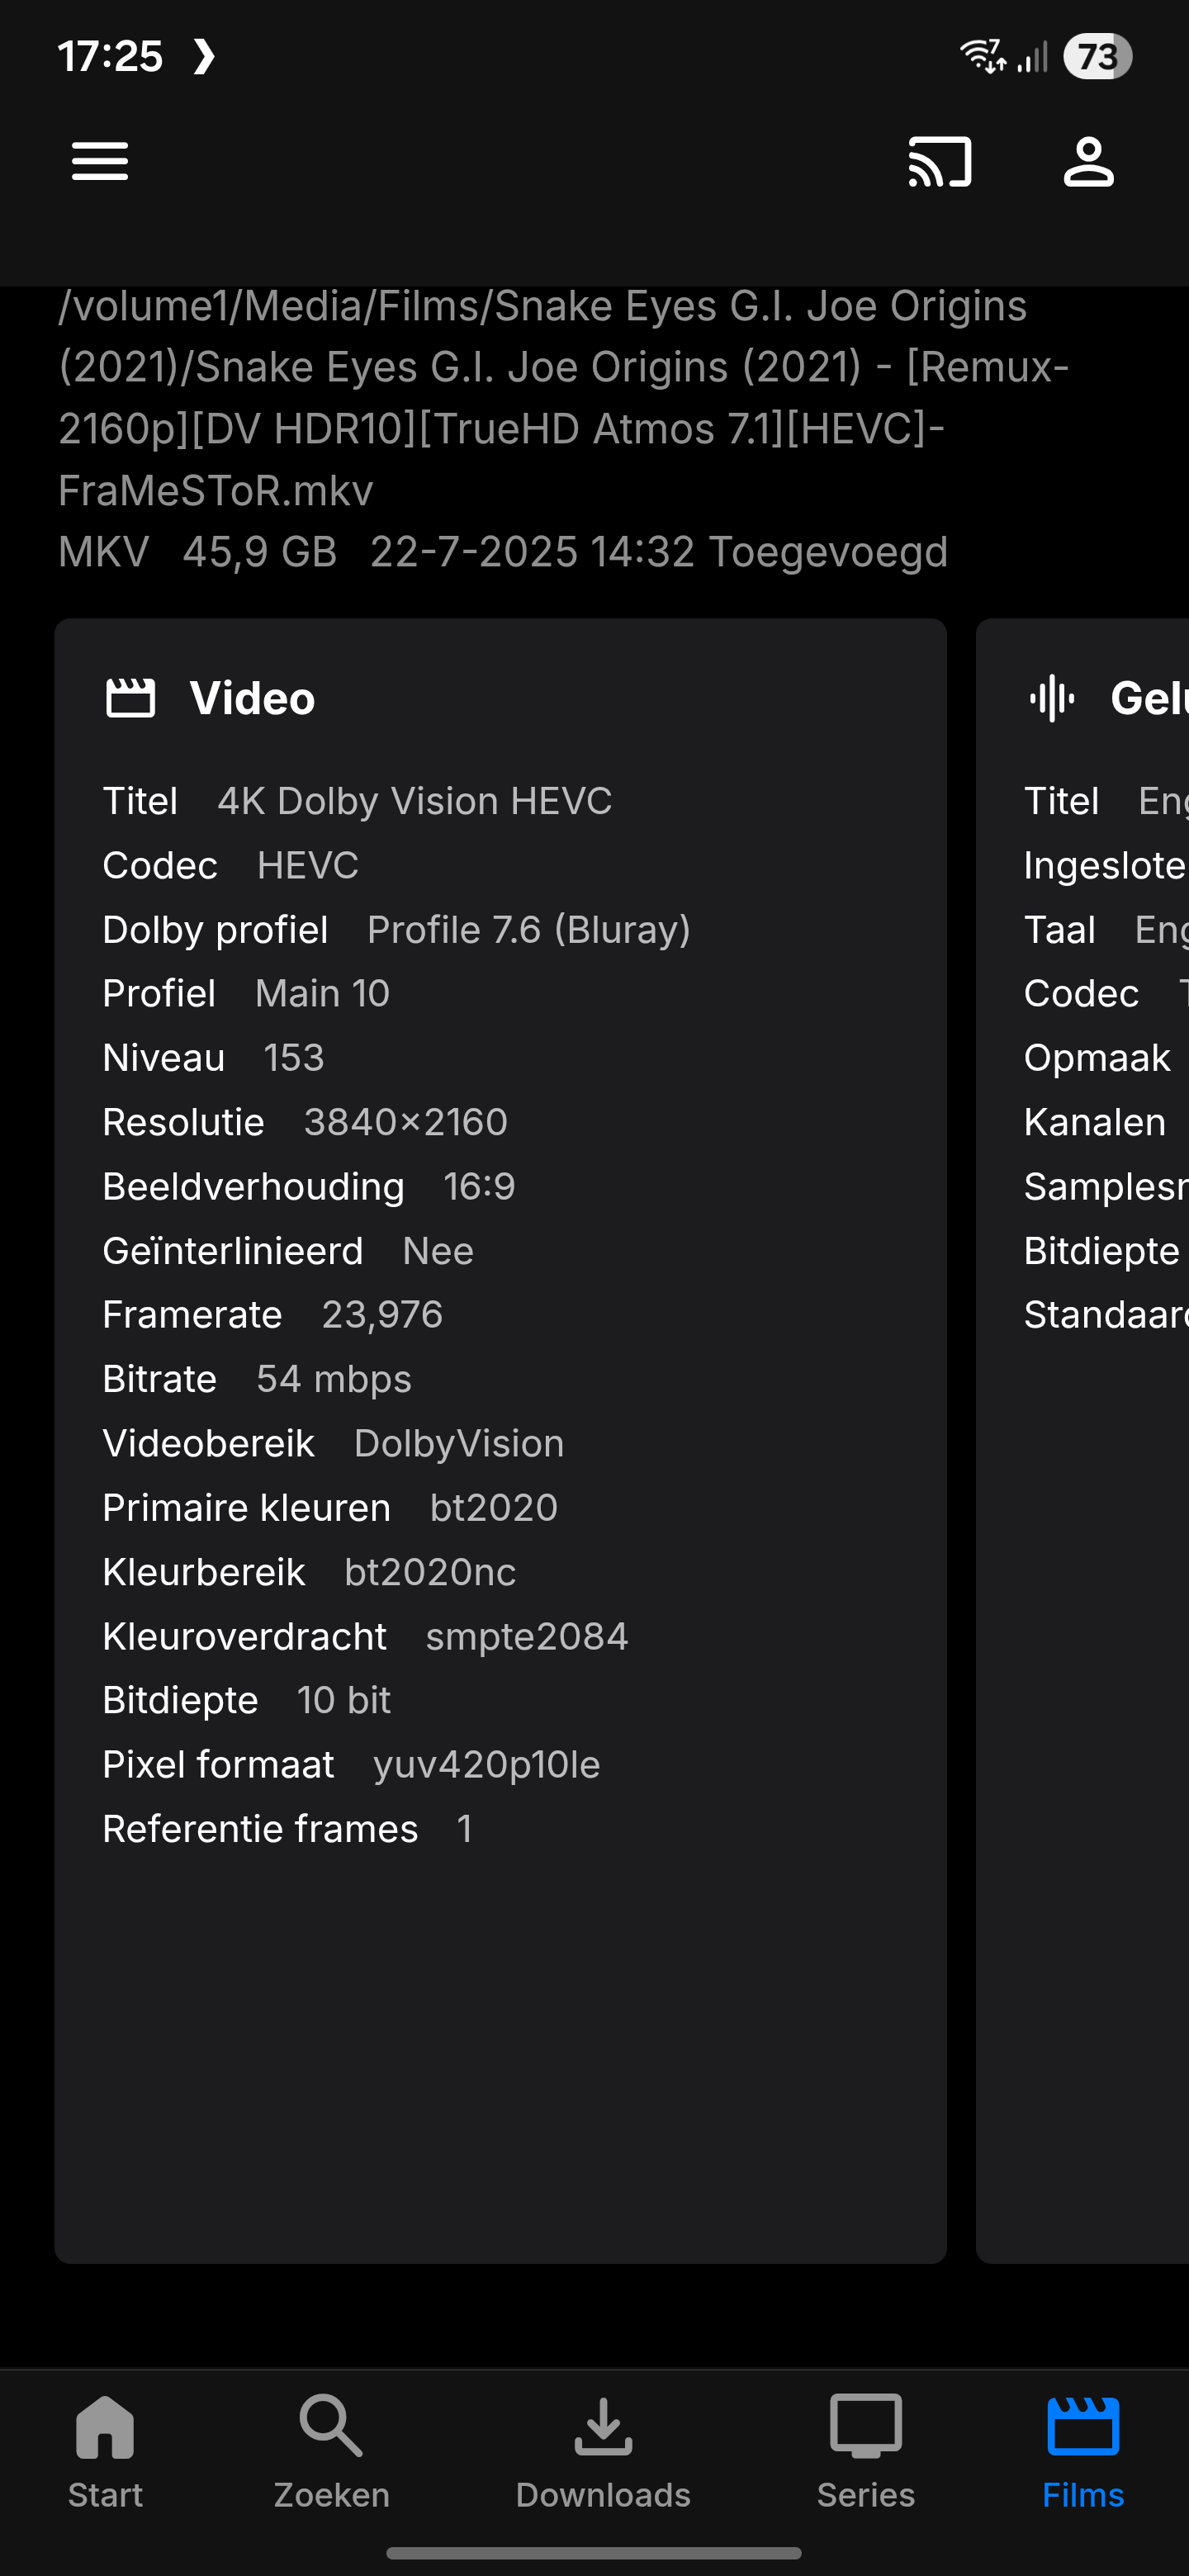This screenshot has width=1189, height=2576.
Task: Select the Films tab
Action: click(x=1083, y=2450)
